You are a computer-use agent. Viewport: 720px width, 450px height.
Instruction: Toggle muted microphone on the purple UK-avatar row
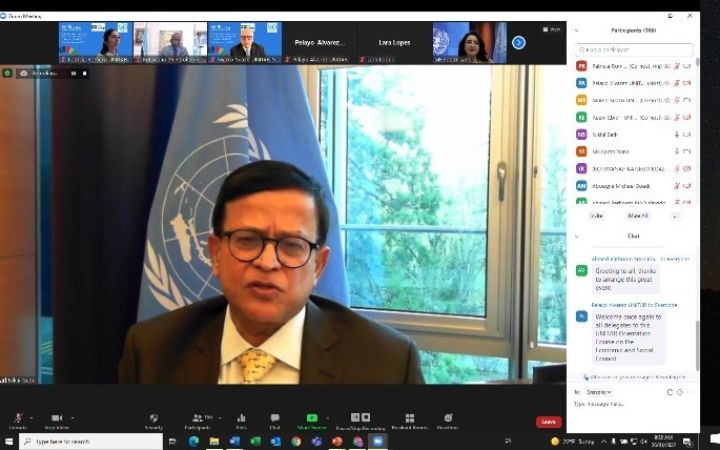point(676,169)
